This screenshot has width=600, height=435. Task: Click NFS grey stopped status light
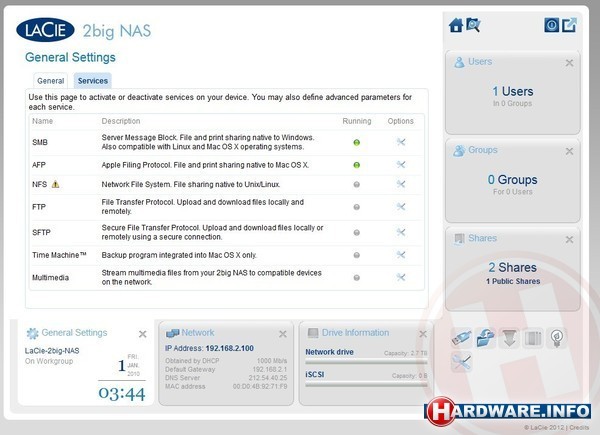pos(356,184)
